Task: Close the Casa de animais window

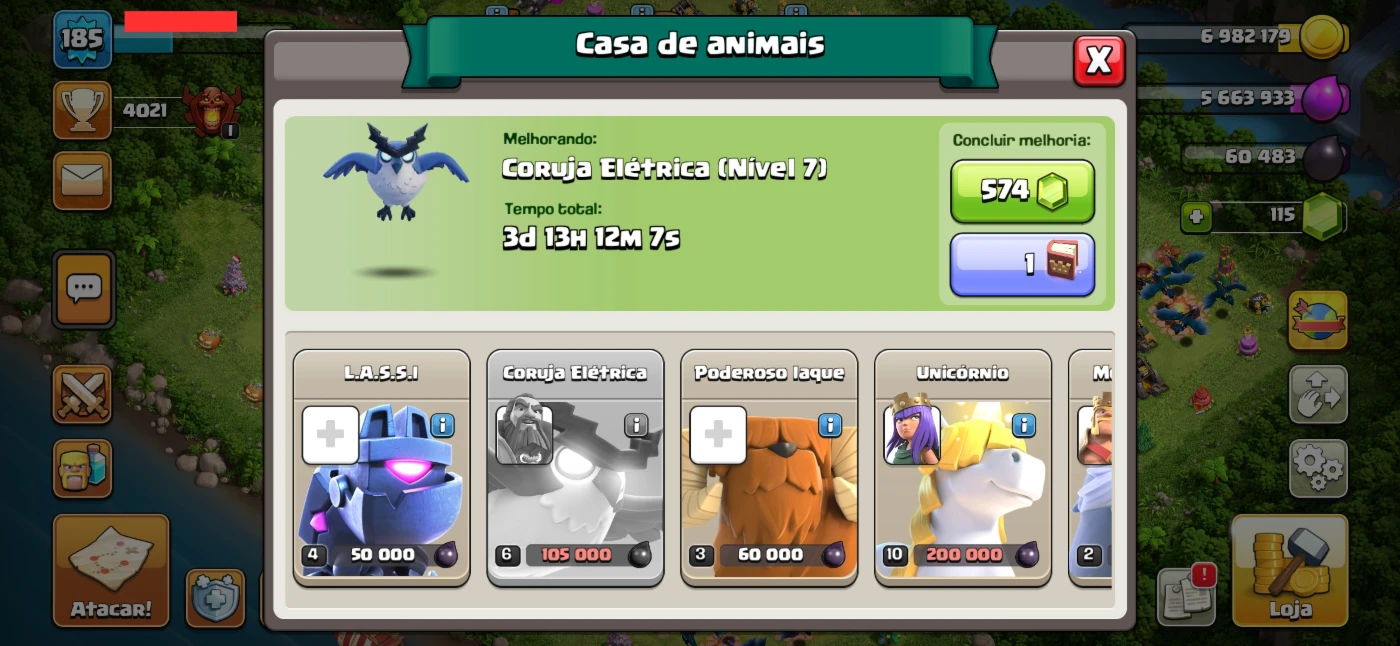Action: click(x=1099, y=61)
